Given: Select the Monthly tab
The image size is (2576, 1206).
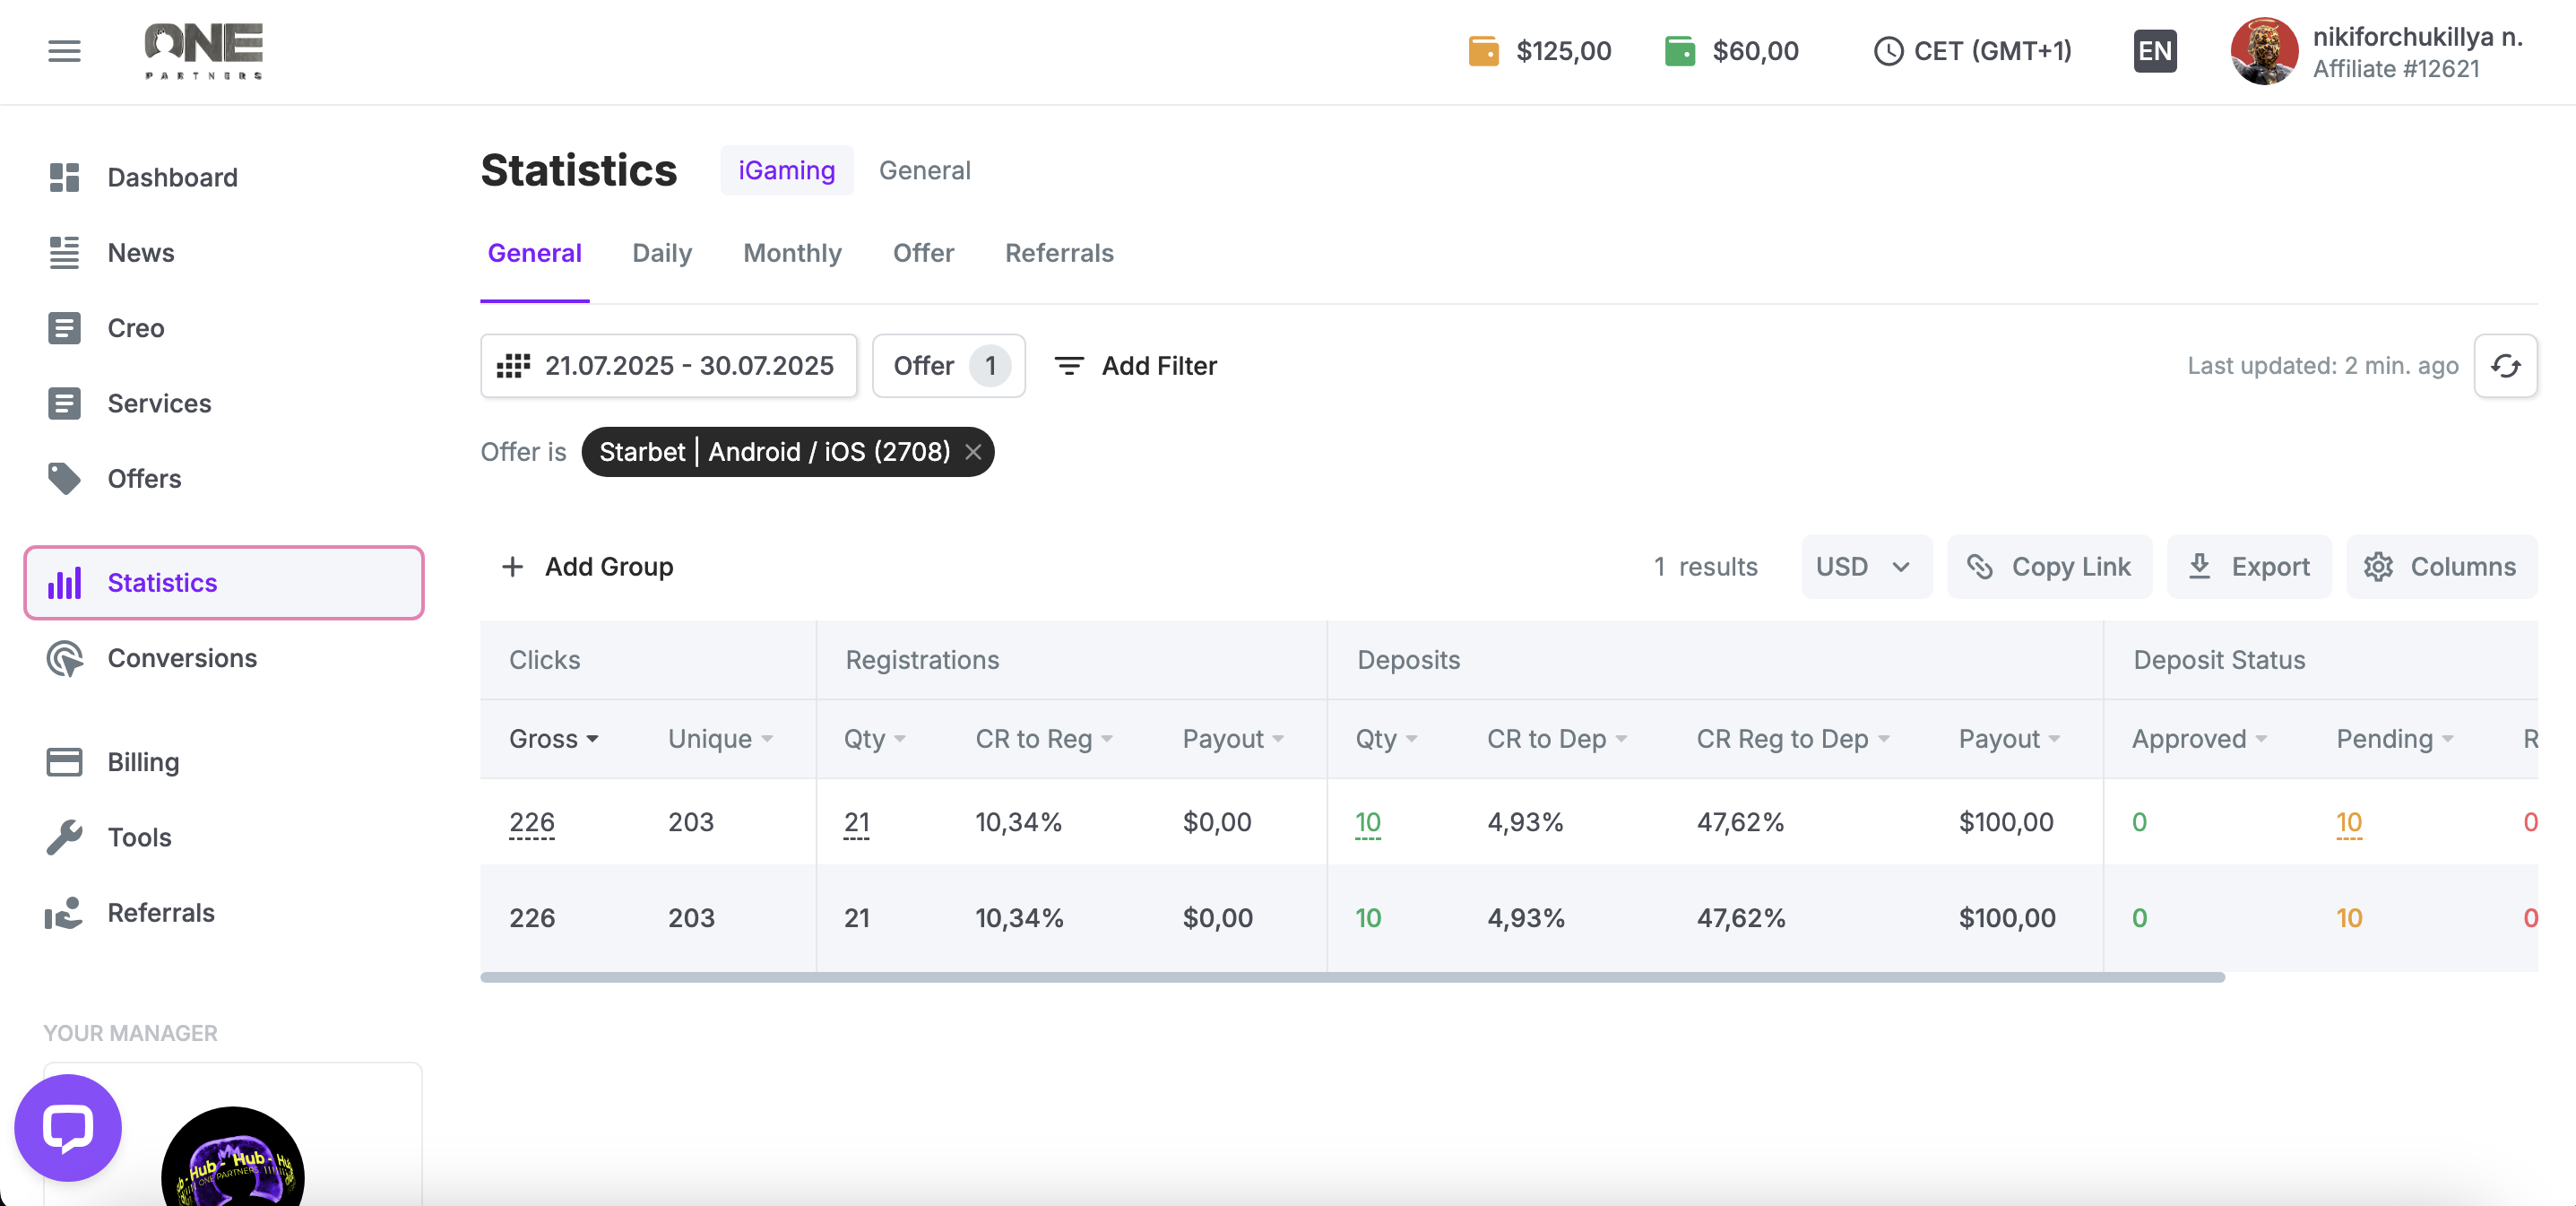Looking at the screenshot, I should coord(792,253).
